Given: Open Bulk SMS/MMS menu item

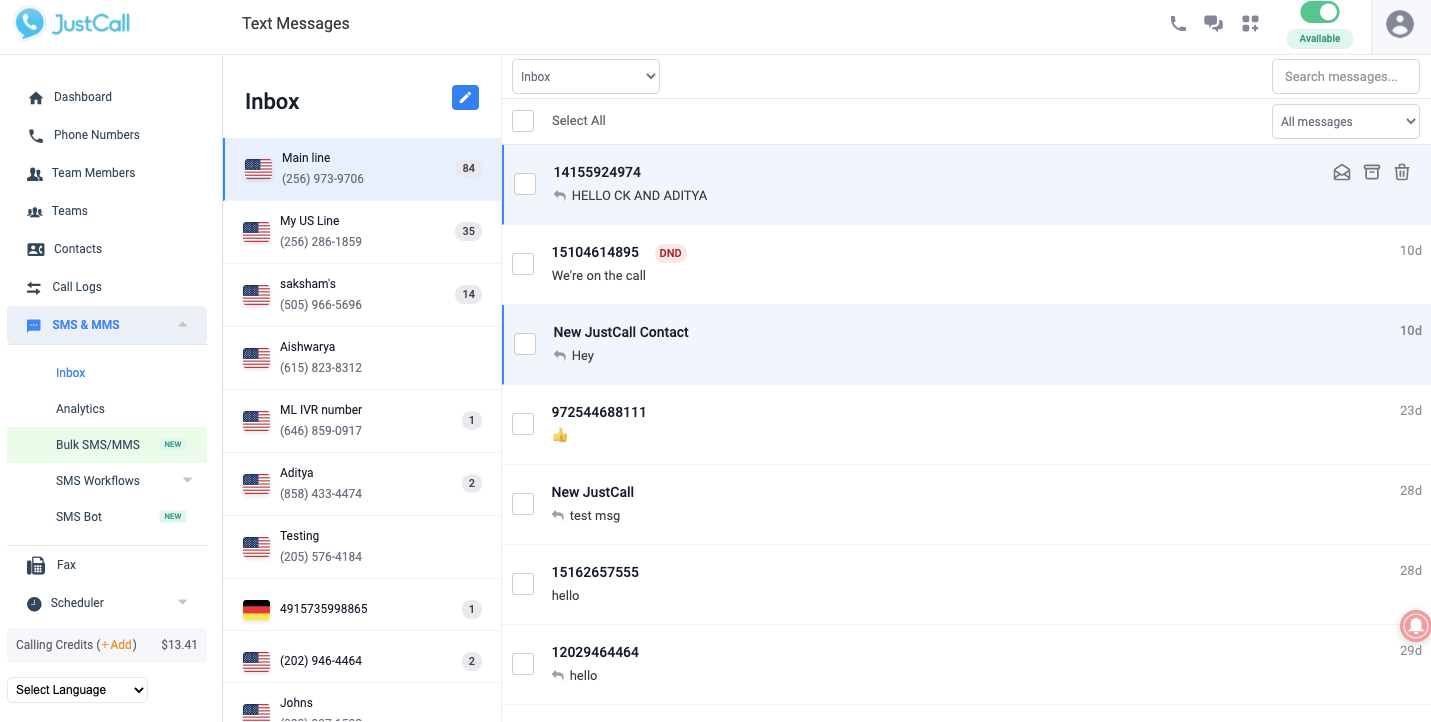Looking at the screenshot, I should coord(98,445).
